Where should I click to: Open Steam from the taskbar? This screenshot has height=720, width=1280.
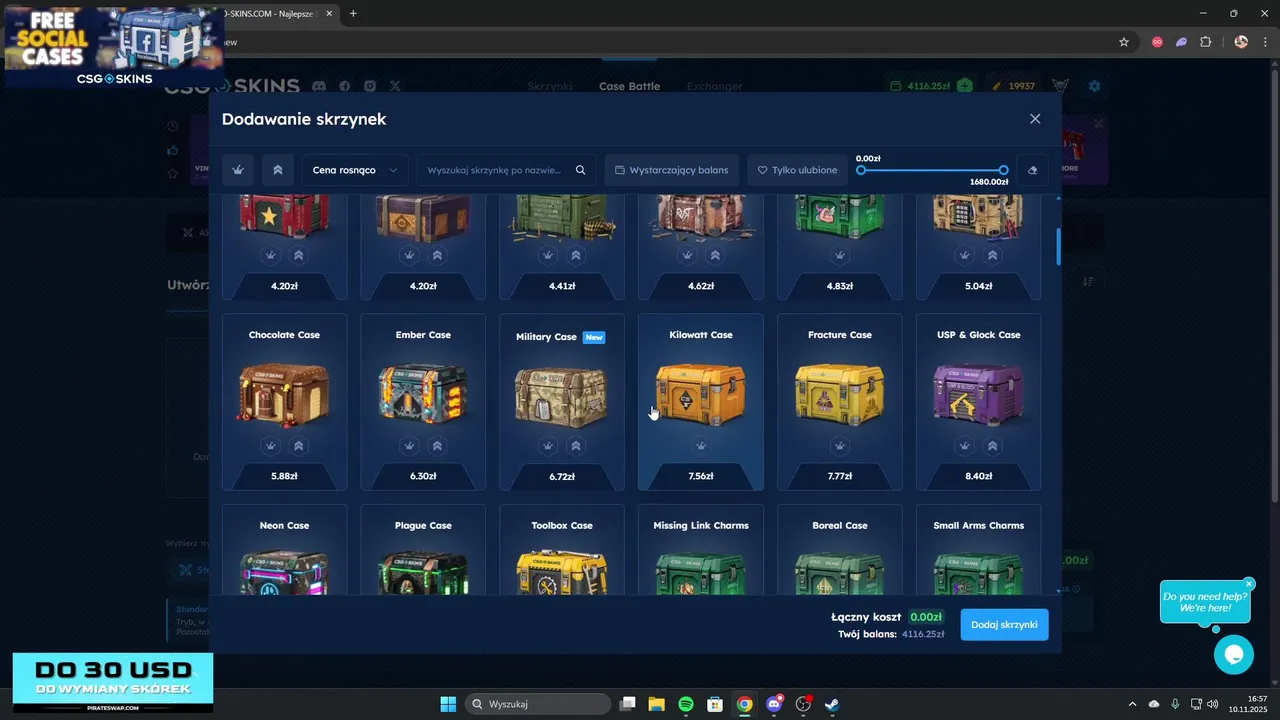(832, 704)
